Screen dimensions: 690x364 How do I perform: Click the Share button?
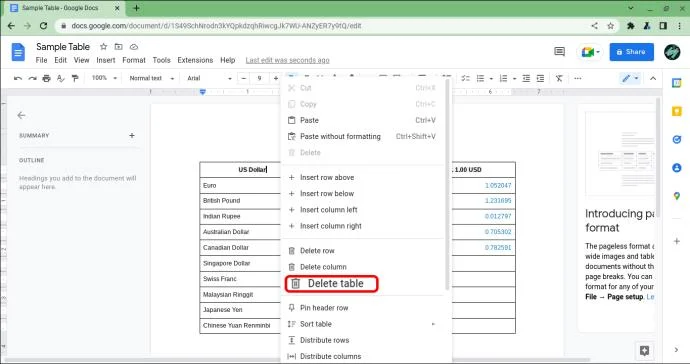pyautogui.click(x=631, y=52)
